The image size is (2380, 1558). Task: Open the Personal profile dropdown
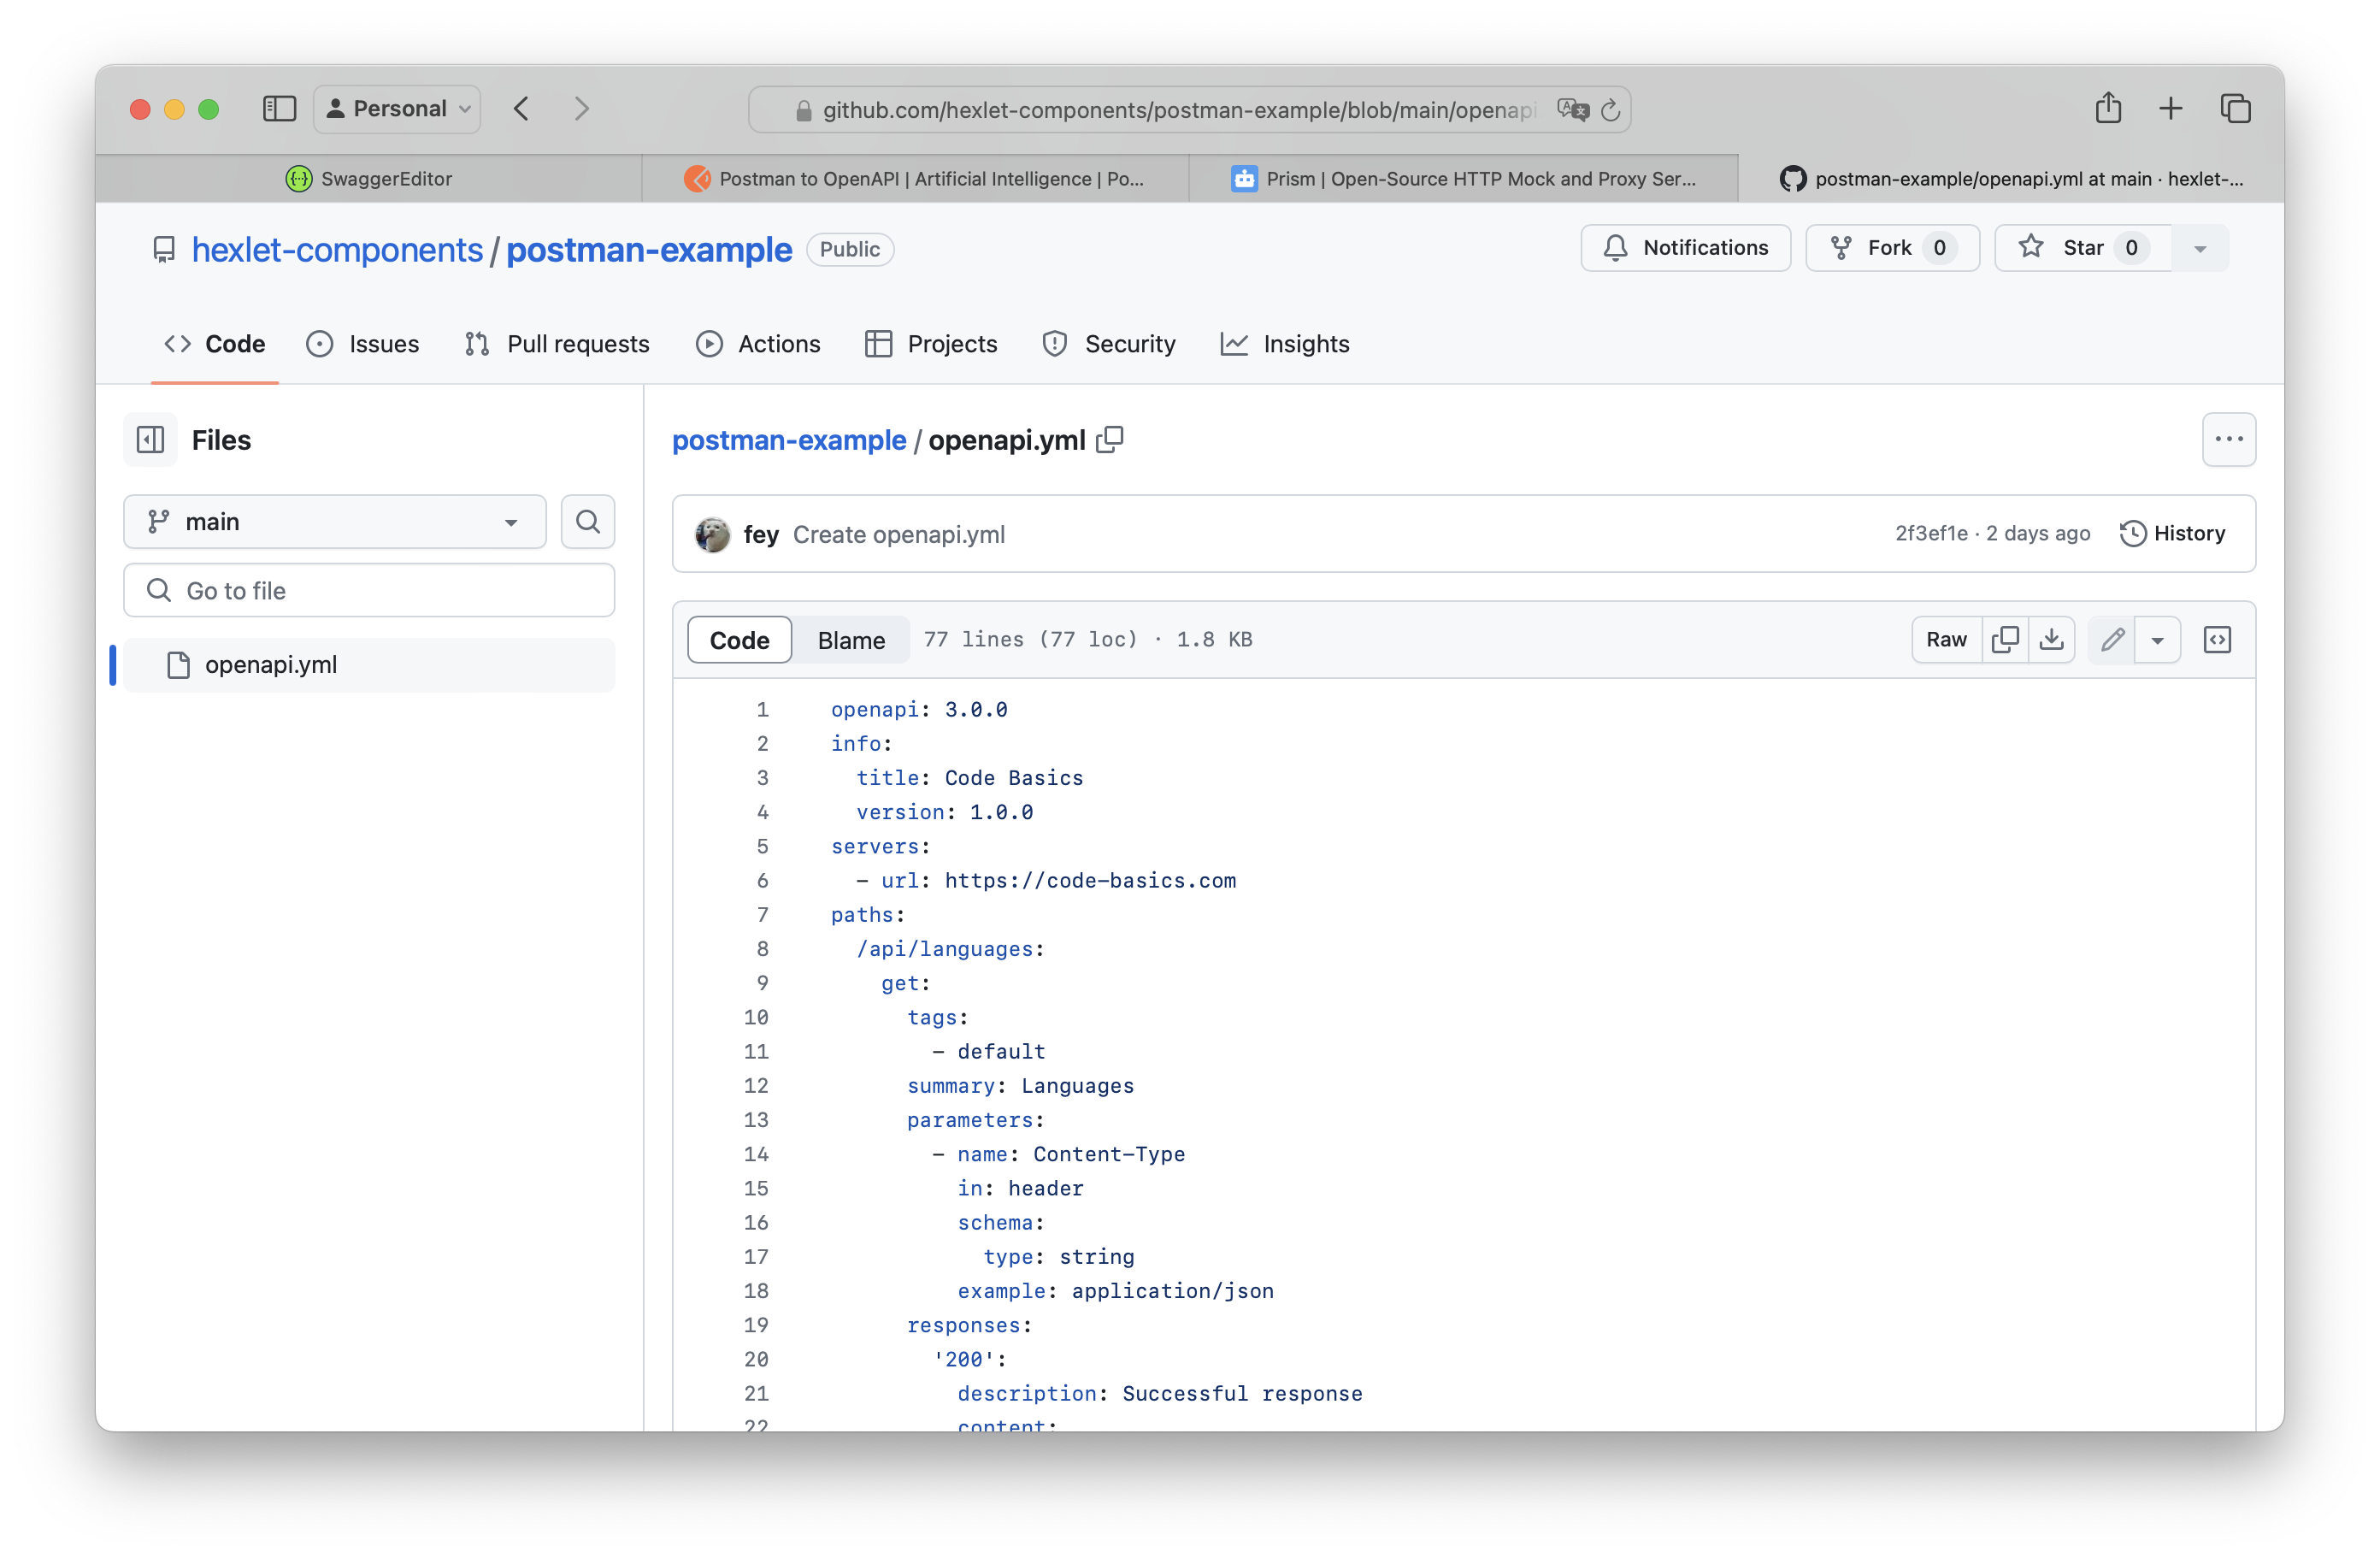coord(396,108)
